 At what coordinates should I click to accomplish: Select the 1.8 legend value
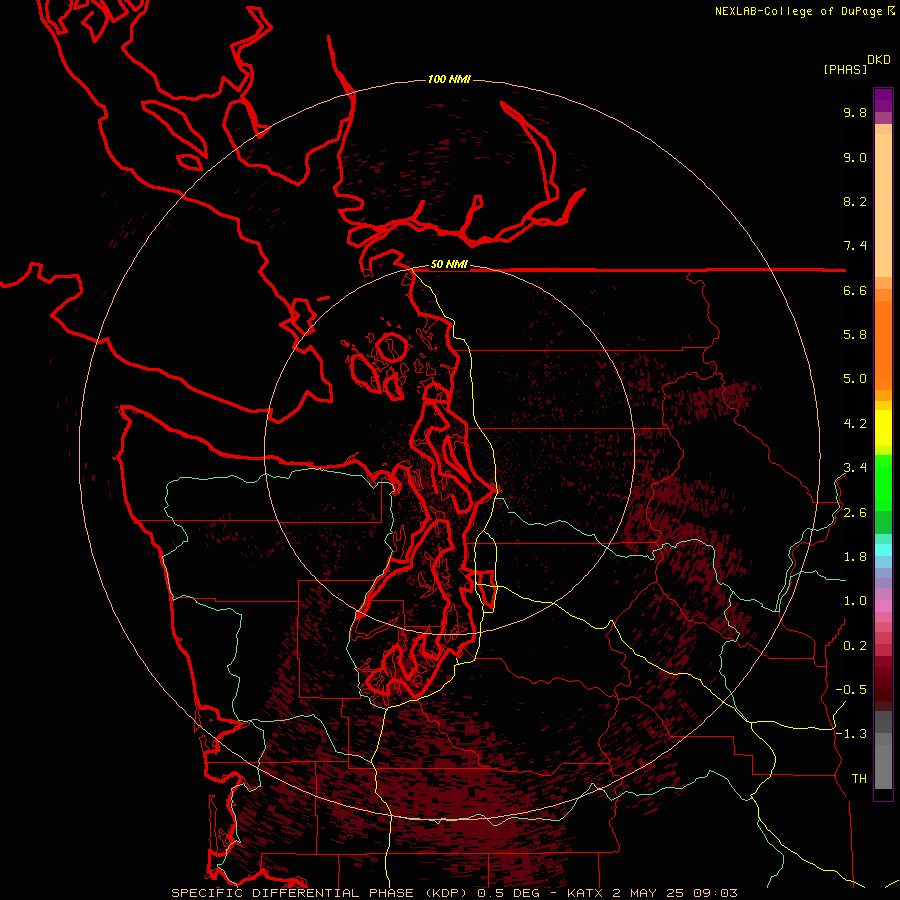(x=855, y=557)
